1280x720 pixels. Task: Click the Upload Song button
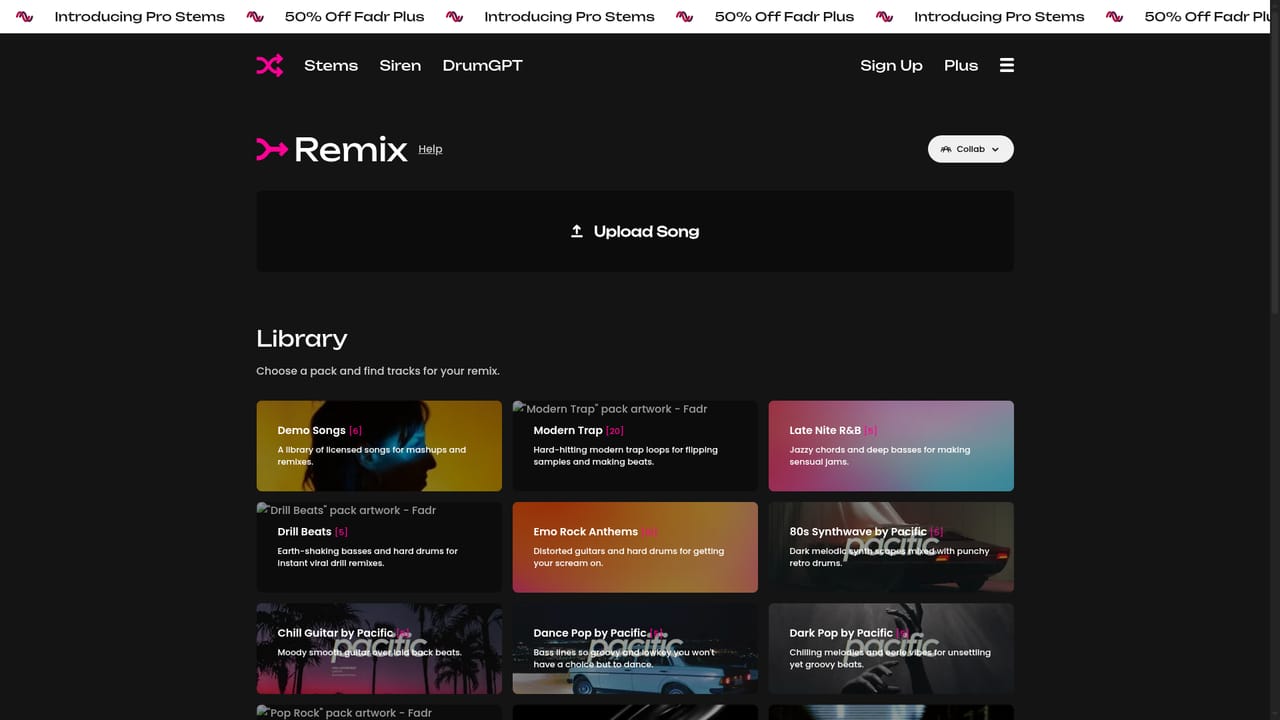[635, 231]
